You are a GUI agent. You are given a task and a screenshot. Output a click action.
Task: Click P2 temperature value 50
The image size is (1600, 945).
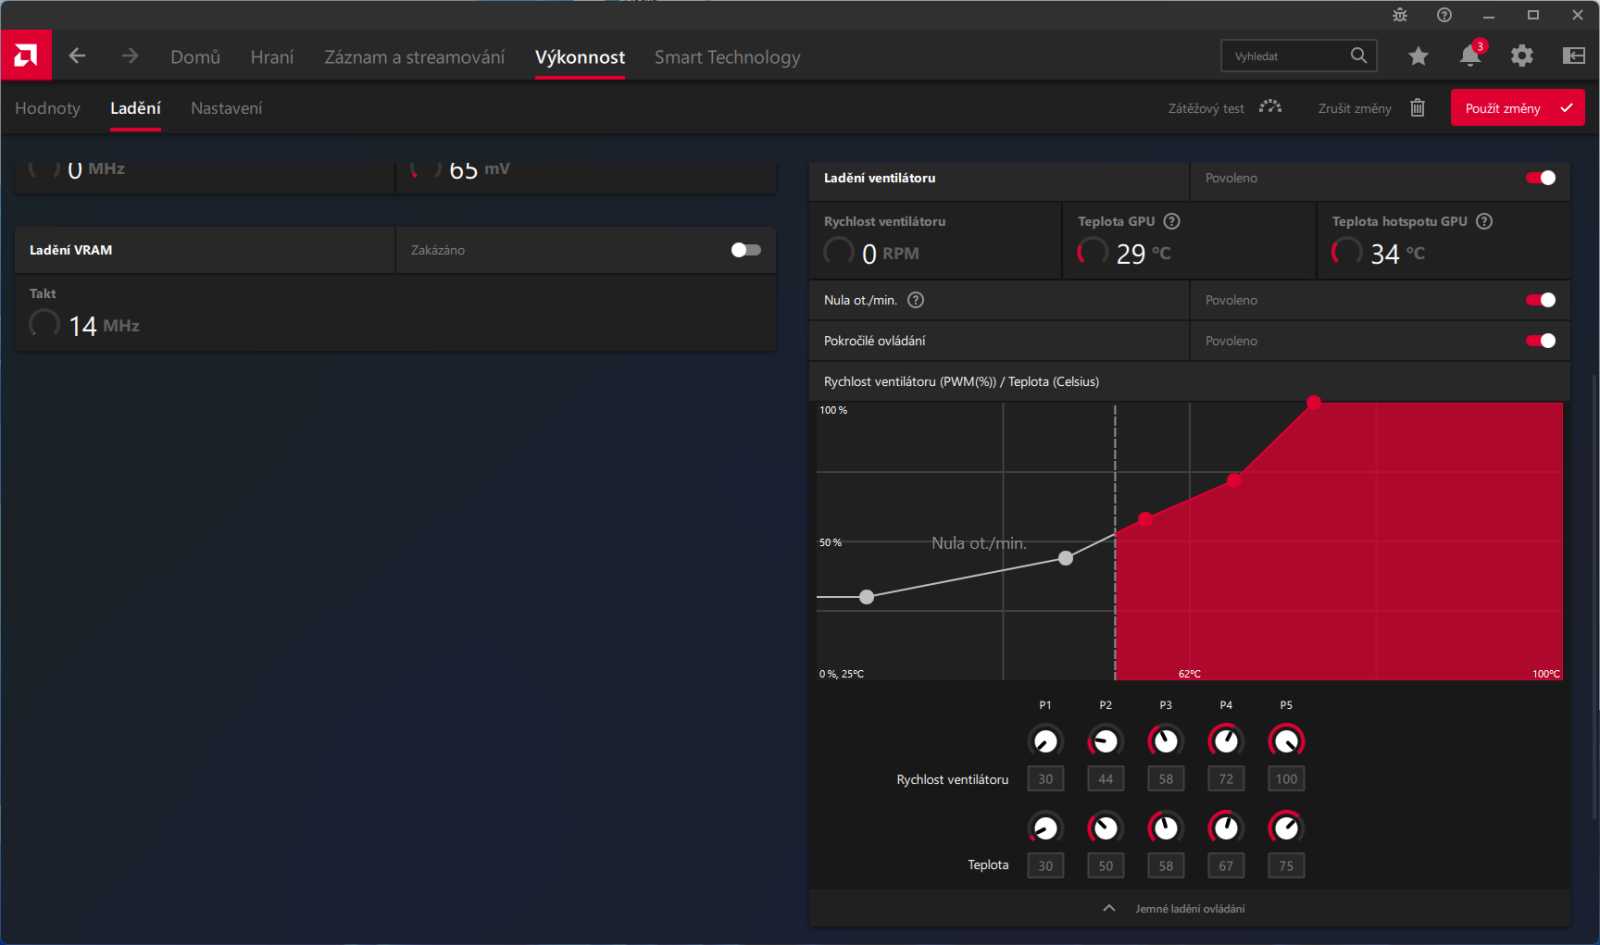(1105, 866)
